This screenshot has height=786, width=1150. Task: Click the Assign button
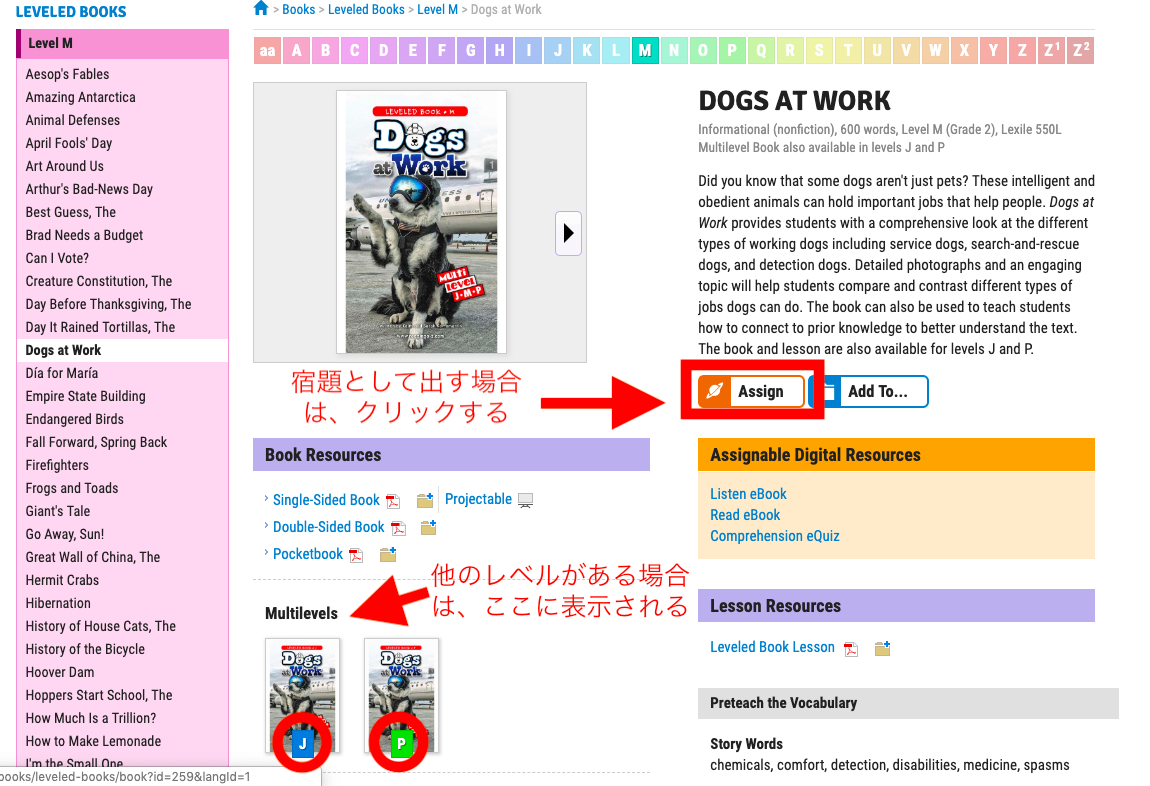pyautogui.click(x=751, y=392)
